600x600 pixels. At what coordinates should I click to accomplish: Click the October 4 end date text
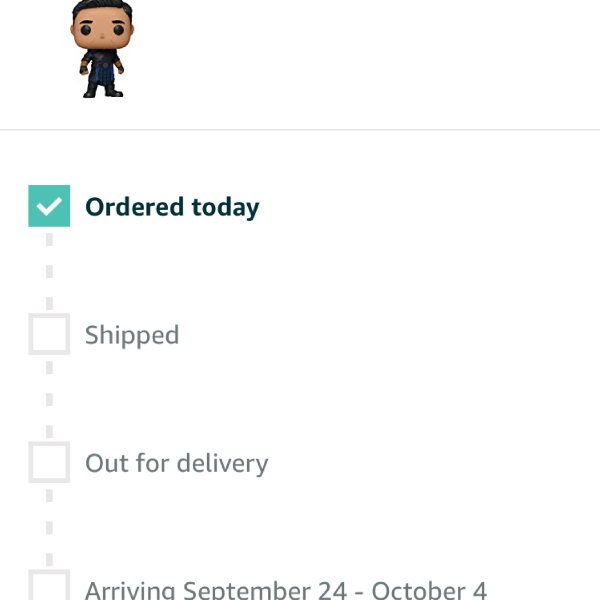tap(429, 590)
